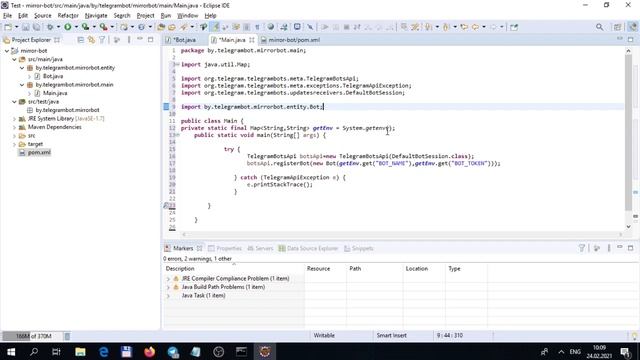Click the Pin Editor toolbar icon
The image size is (640, 360).
pyautogui.click(x=514, y=27)
